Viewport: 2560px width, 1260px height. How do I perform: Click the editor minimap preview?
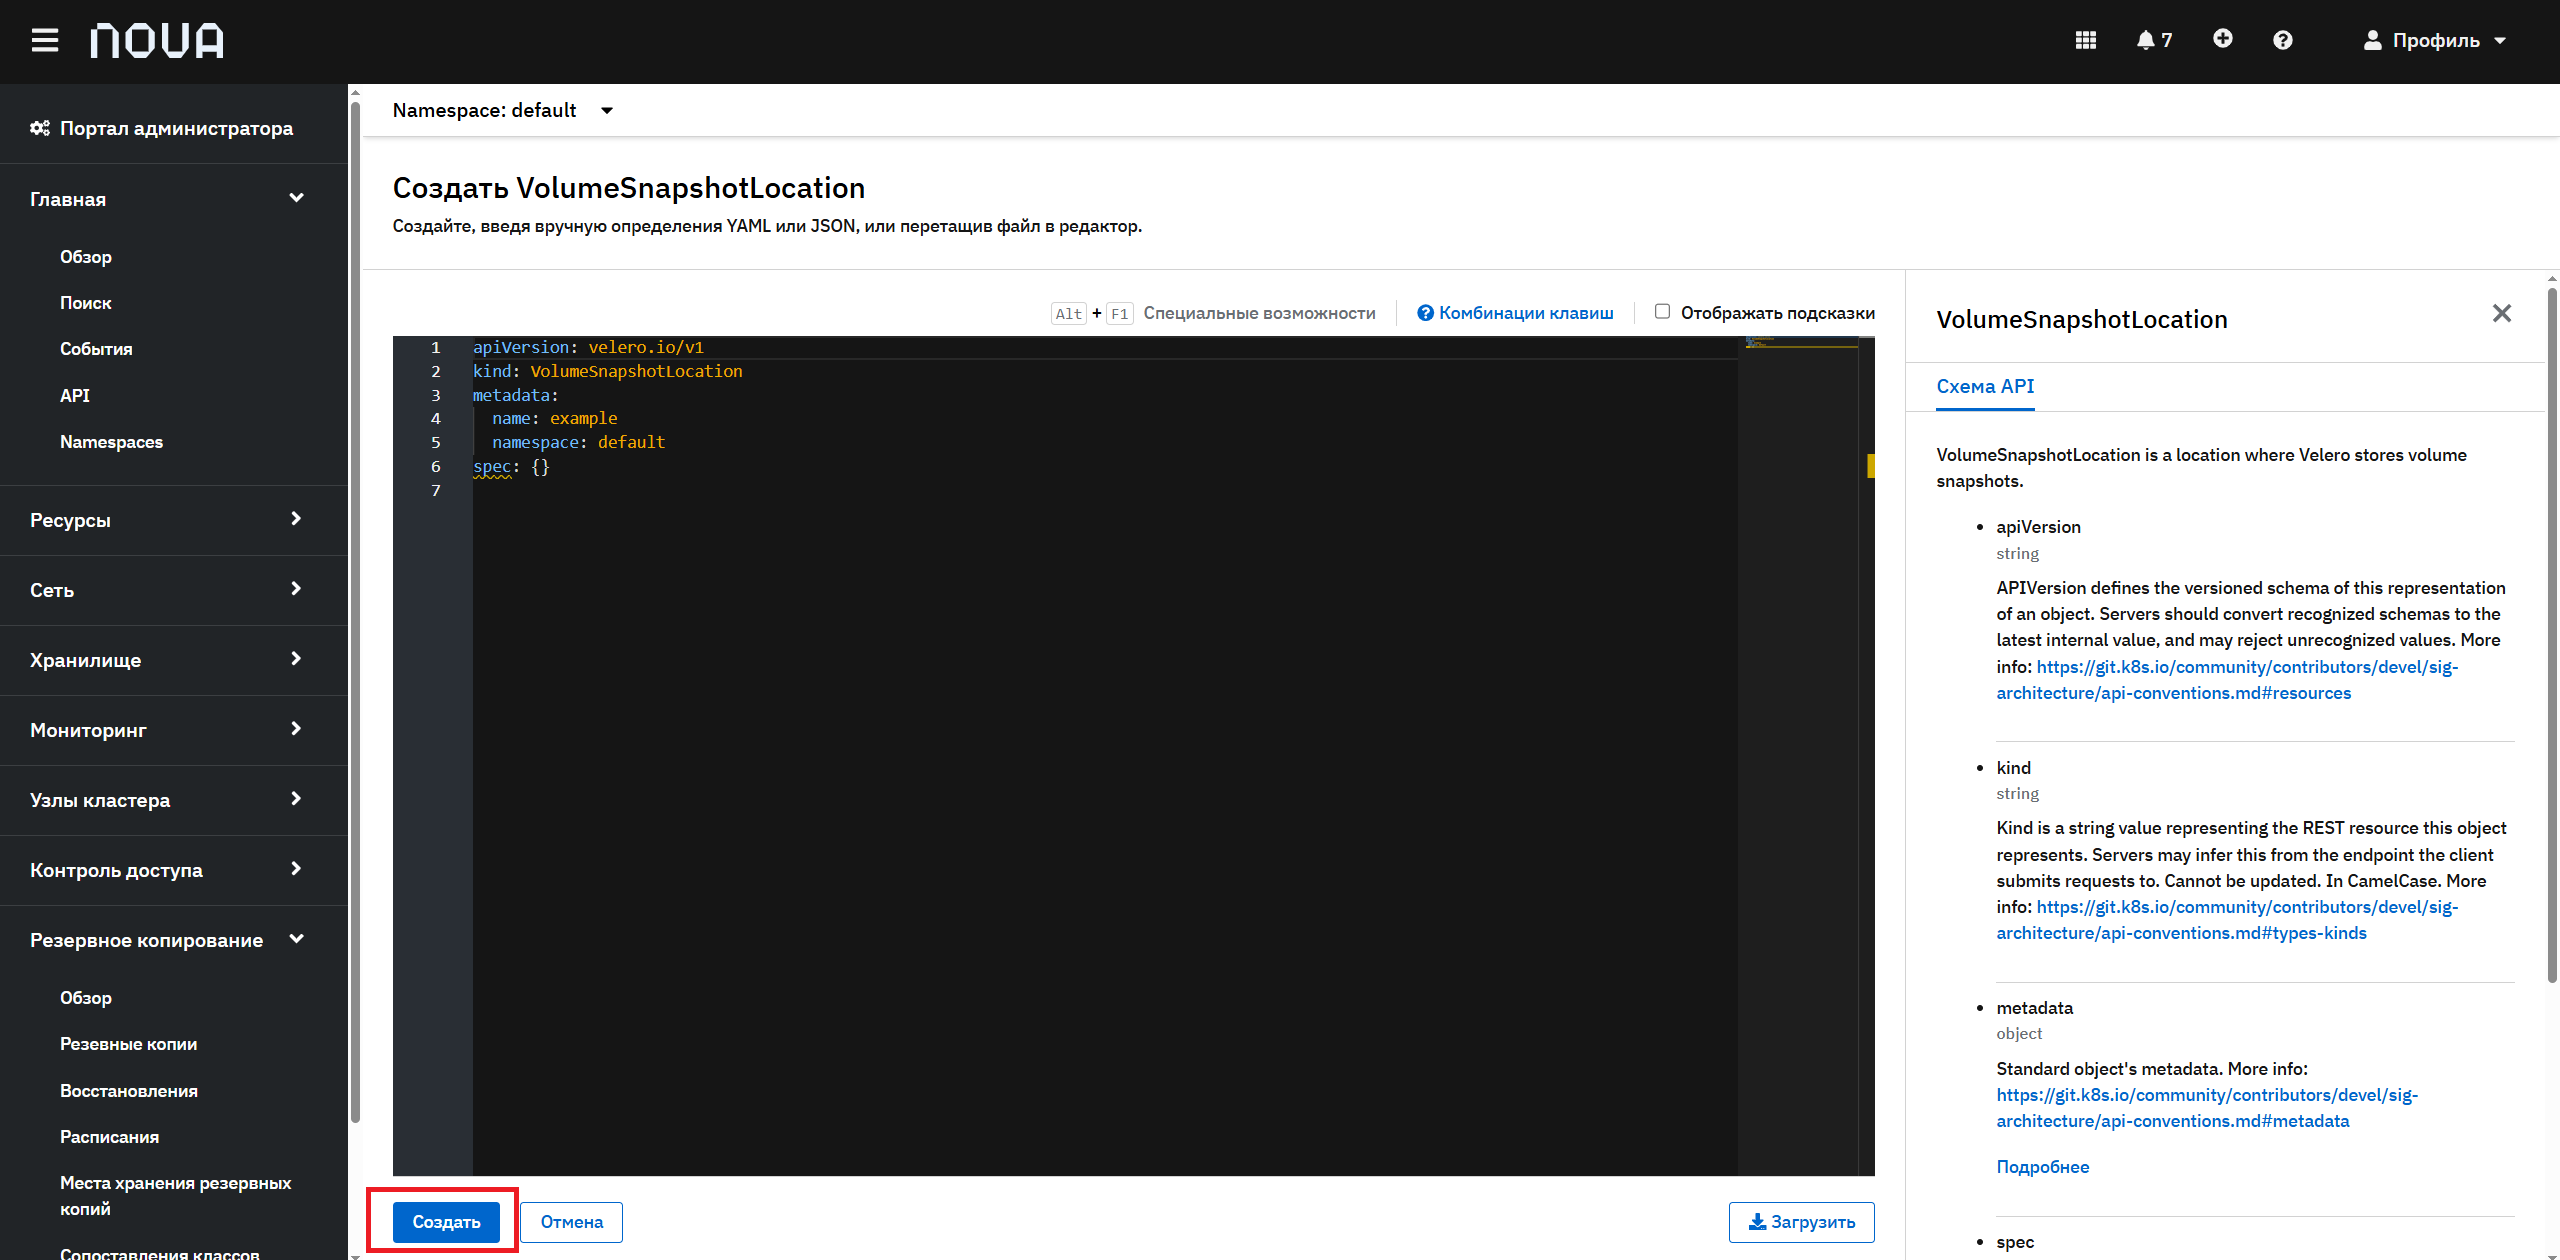[1800, 342]
